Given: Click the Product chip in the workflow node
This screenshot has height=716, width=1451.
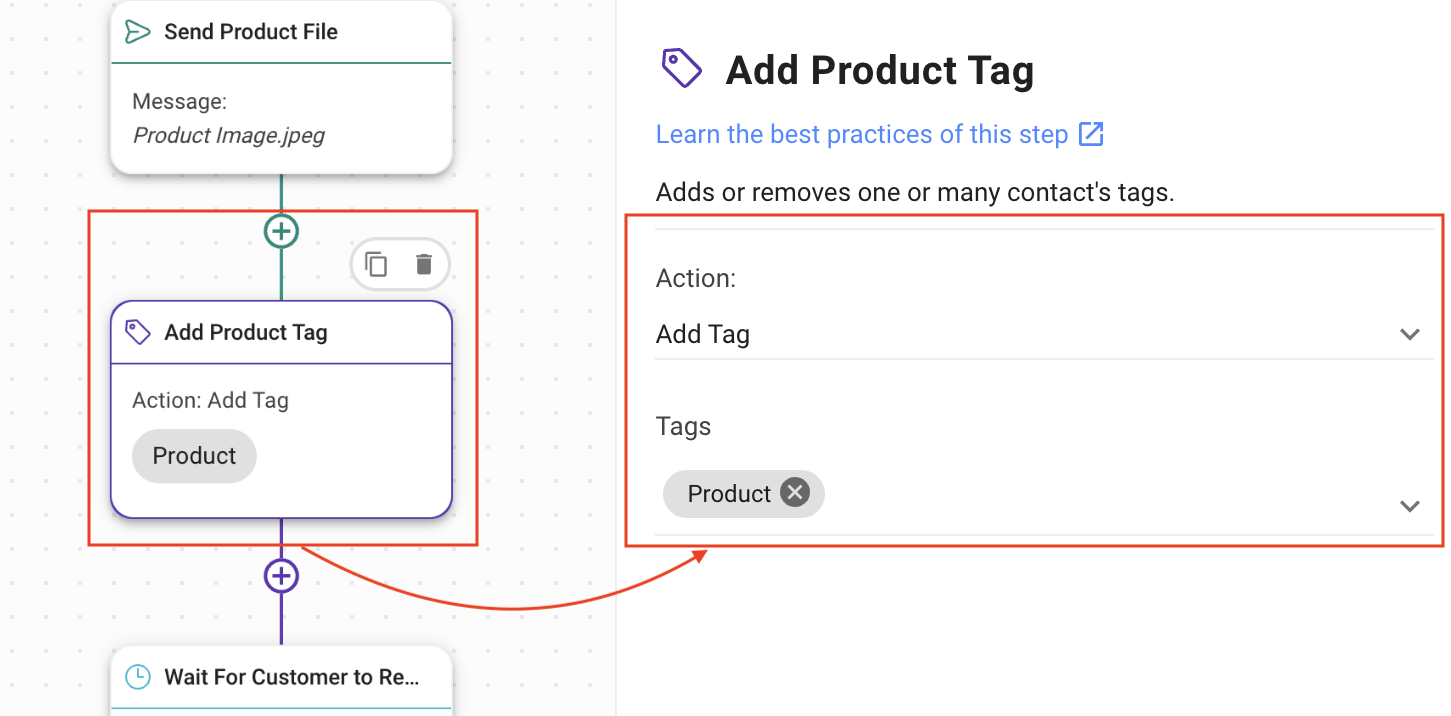Looking at the screenshot, I should 194,456.
